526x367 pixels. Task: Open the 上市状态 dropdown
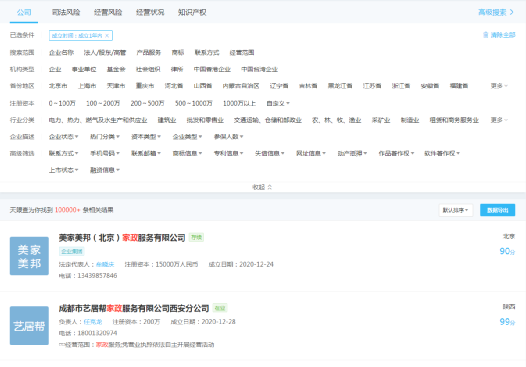coord(63,170)
